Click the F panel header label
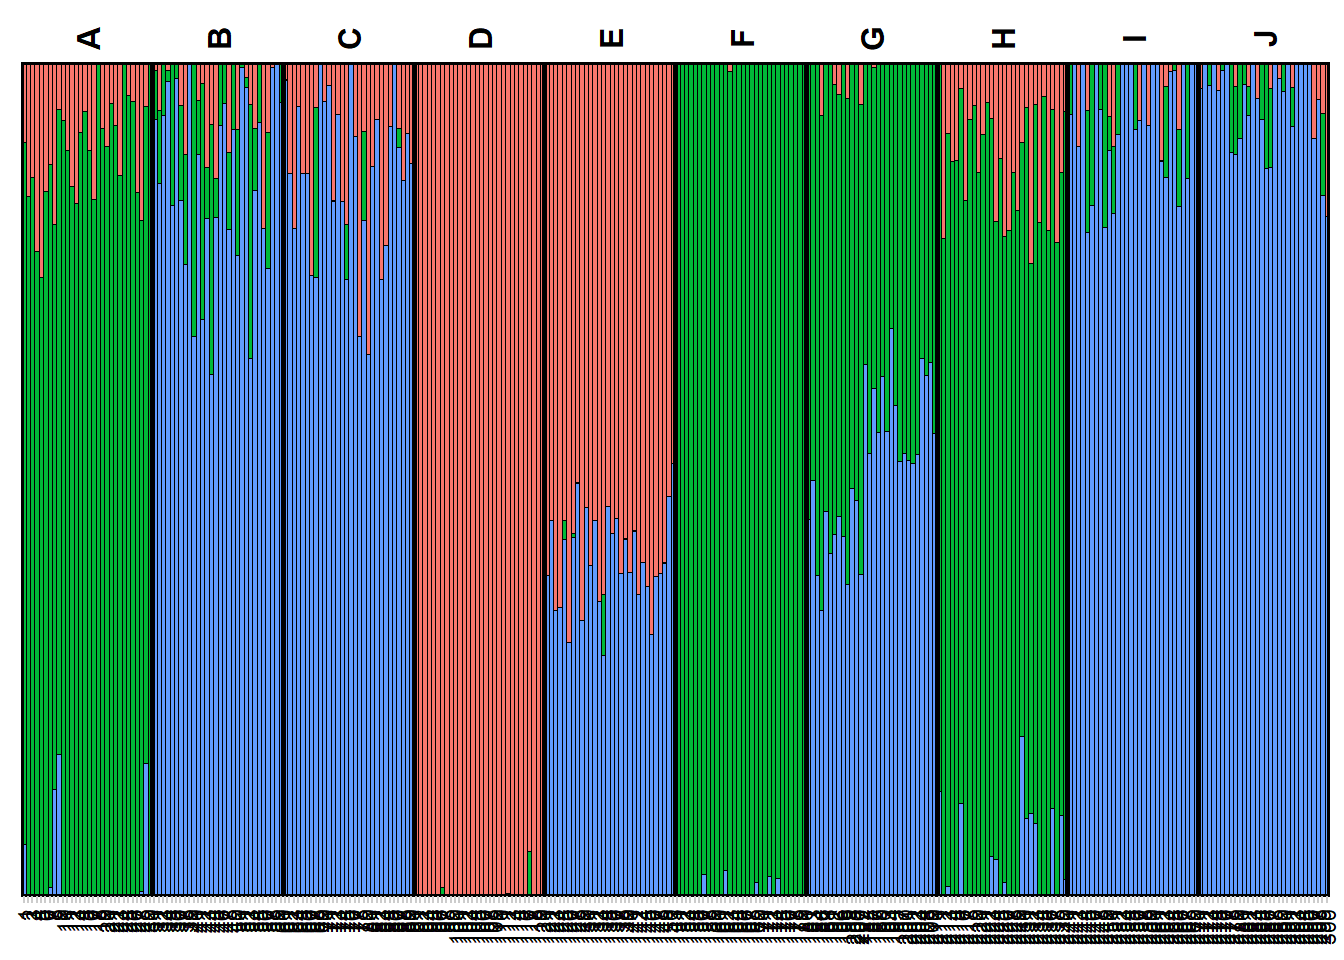Viewport: 1344px width, 960px height. tap(741, 38)
